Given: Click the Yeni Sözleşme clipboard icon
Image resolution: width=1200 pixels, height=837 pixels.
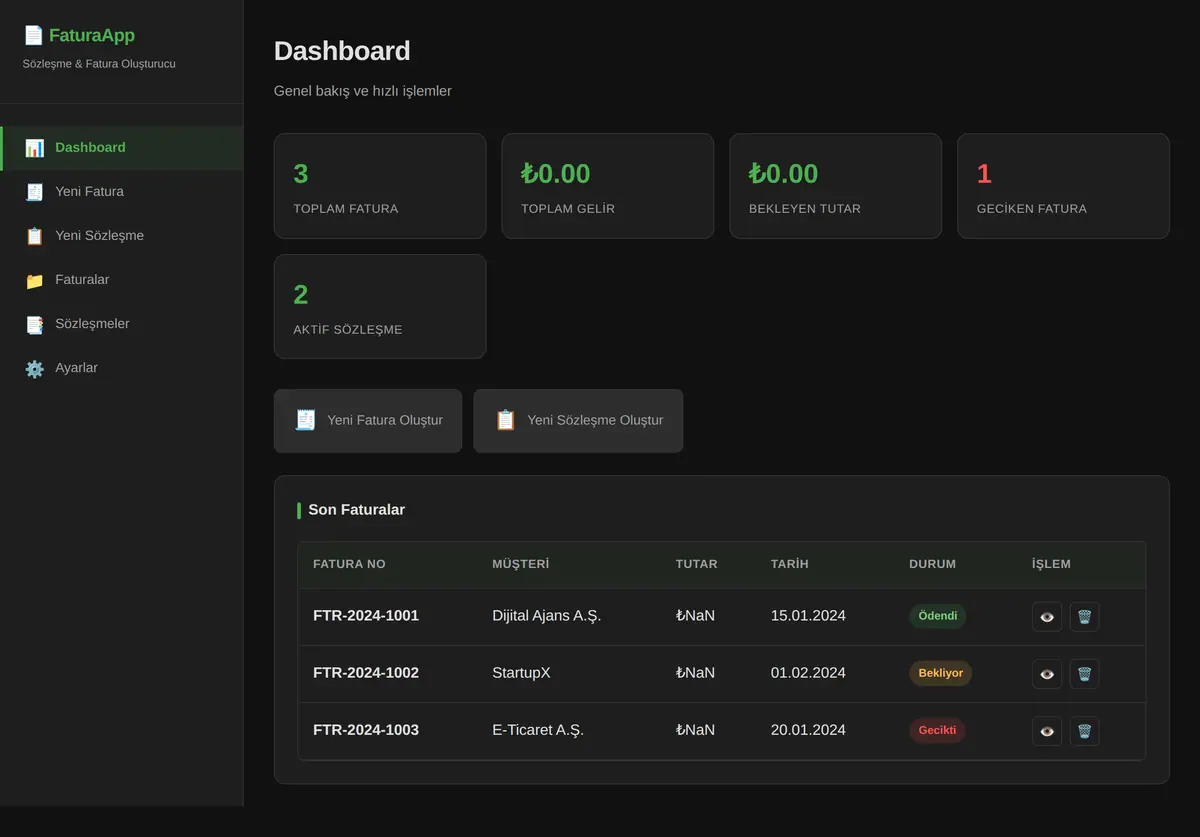Looking at the screenshot, I should click(x=35, y=236).
